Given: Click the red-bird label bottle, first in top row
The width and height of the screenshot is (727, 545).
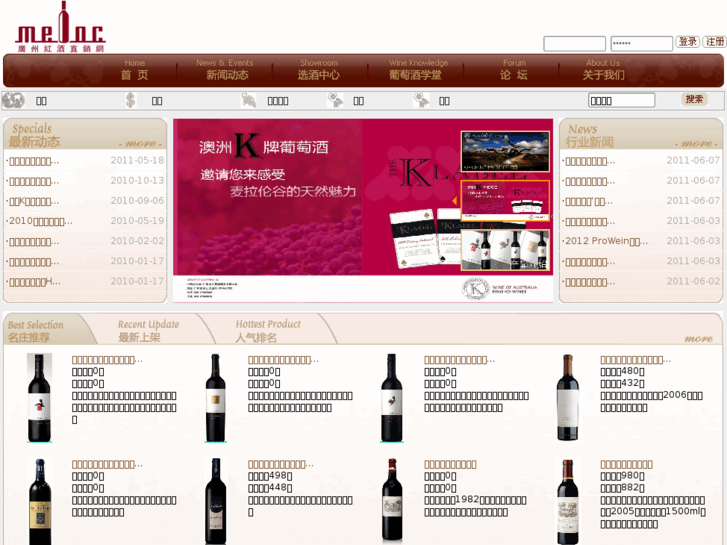Looking at the screenshot, I should [39, 398].
